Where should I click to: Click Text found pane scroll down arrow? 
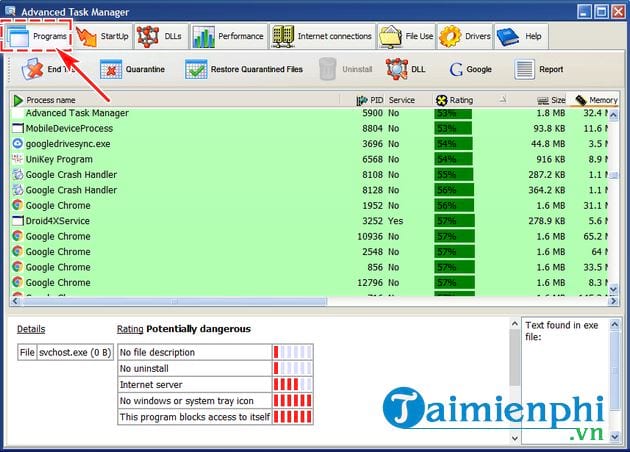(615, 436)
